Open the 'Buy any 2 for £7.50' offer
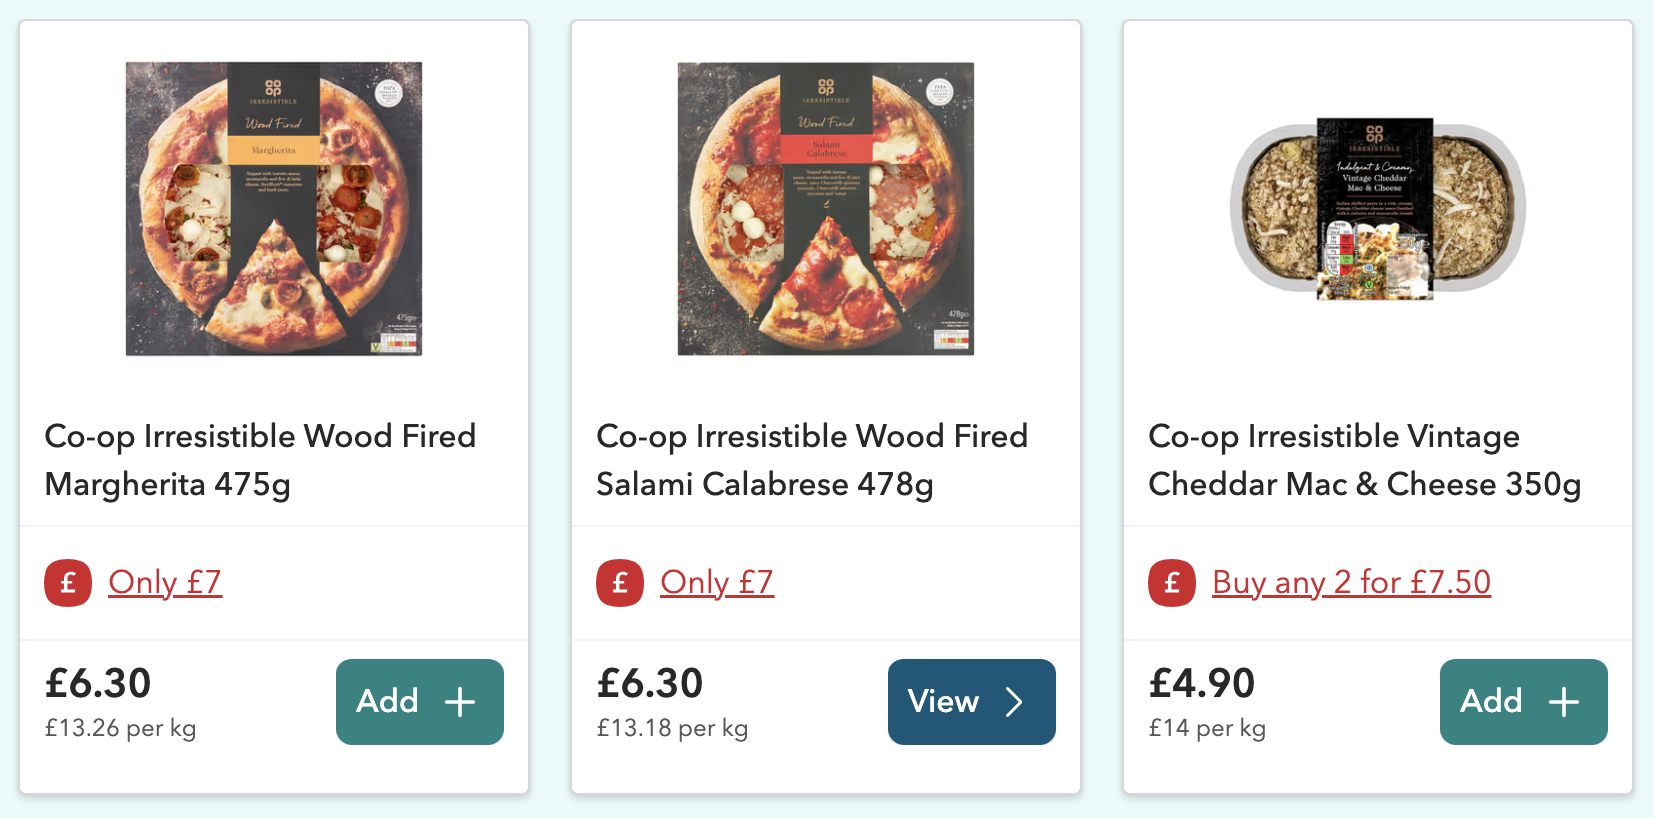The height and width of the screenshot is (818, 1654). pyautogui.click(x=1351, y=582)
